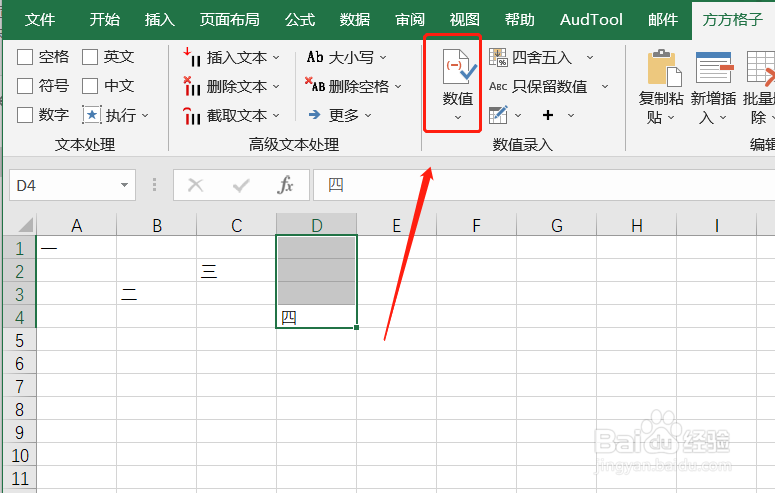Click the 数值 (numeric) document icon
Screen dimensions: 775x493
coord(459,66)
